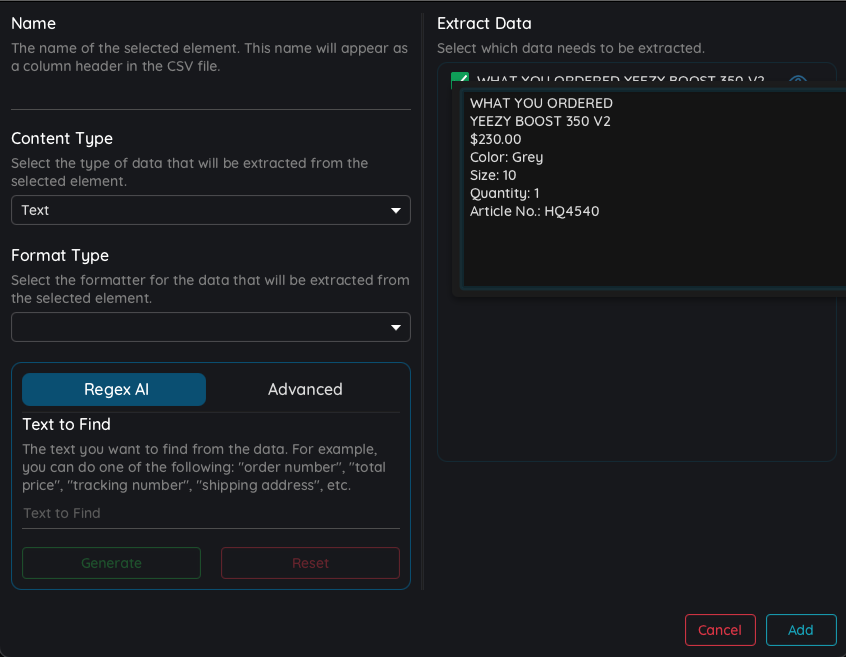The width and height of the screenshot is (846, 657).
Task: Open the Content Type dropdown showing Text
Action: 210,210
